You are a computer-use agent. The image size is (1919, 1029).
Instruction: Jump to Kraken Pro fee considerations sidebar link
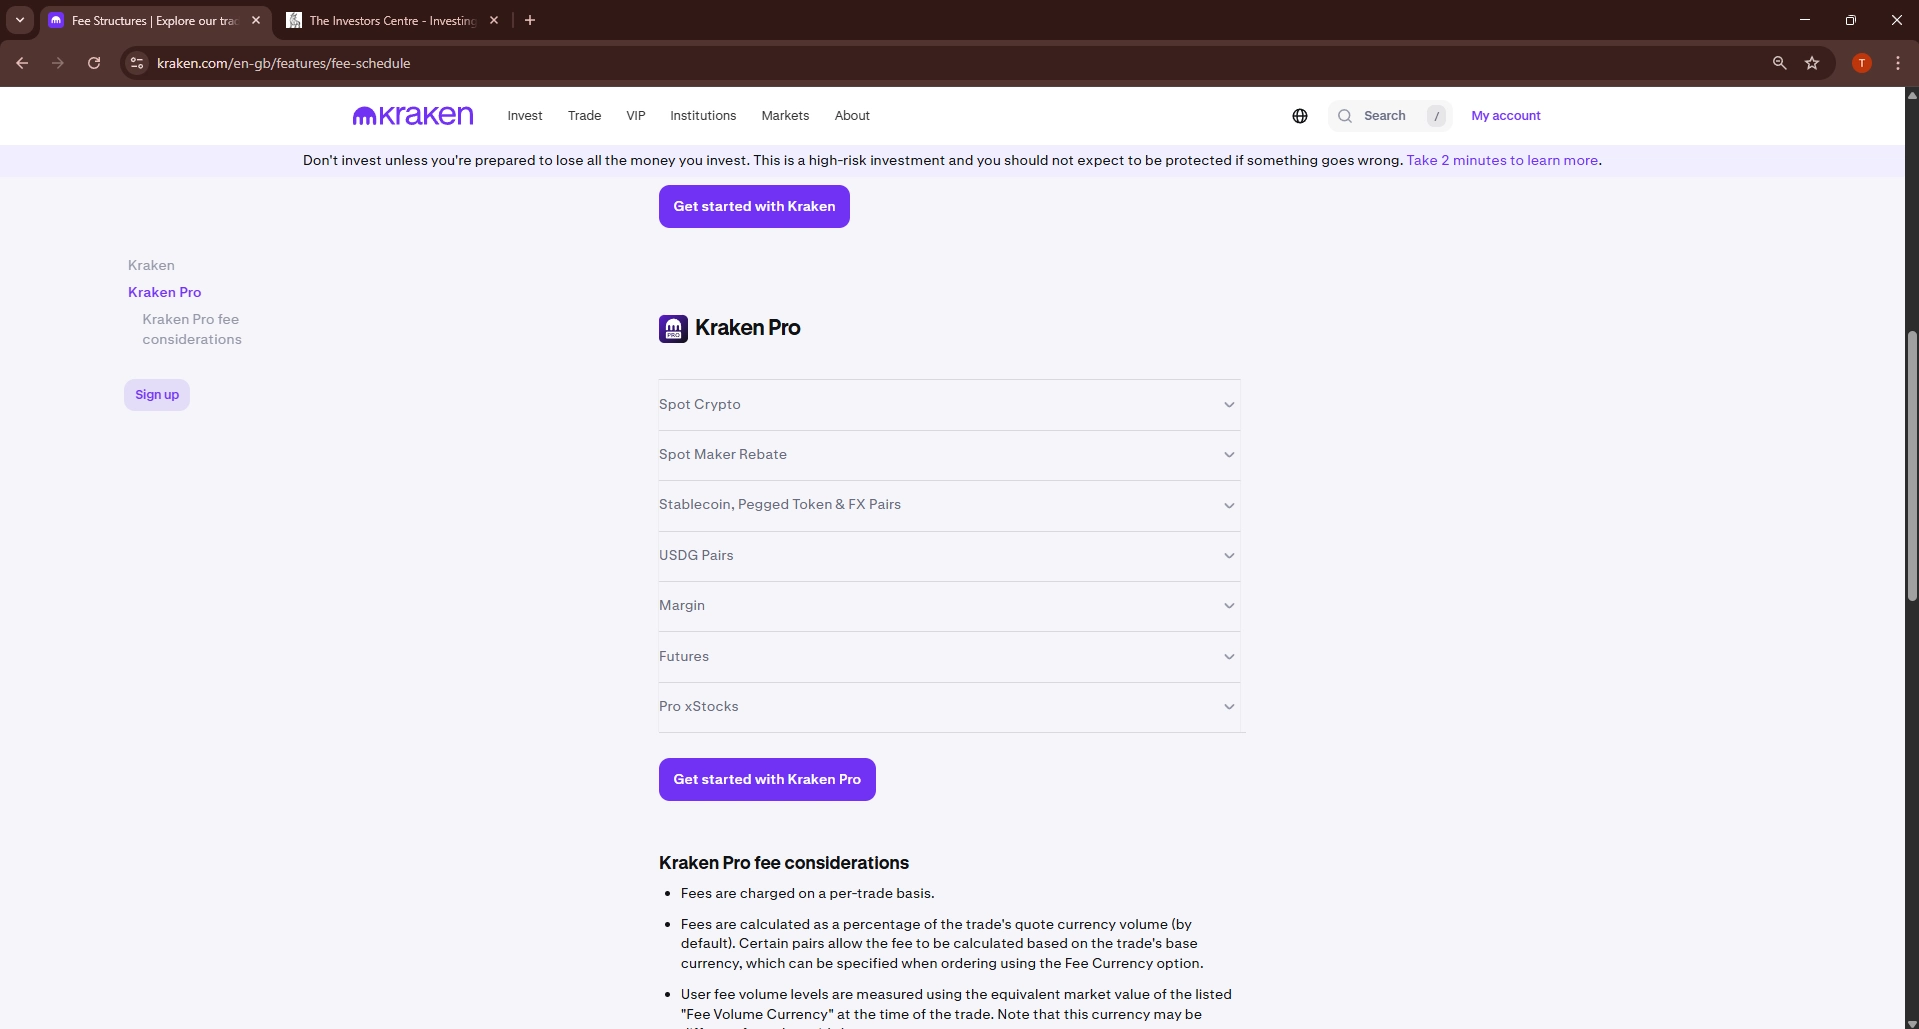(192, 329)
